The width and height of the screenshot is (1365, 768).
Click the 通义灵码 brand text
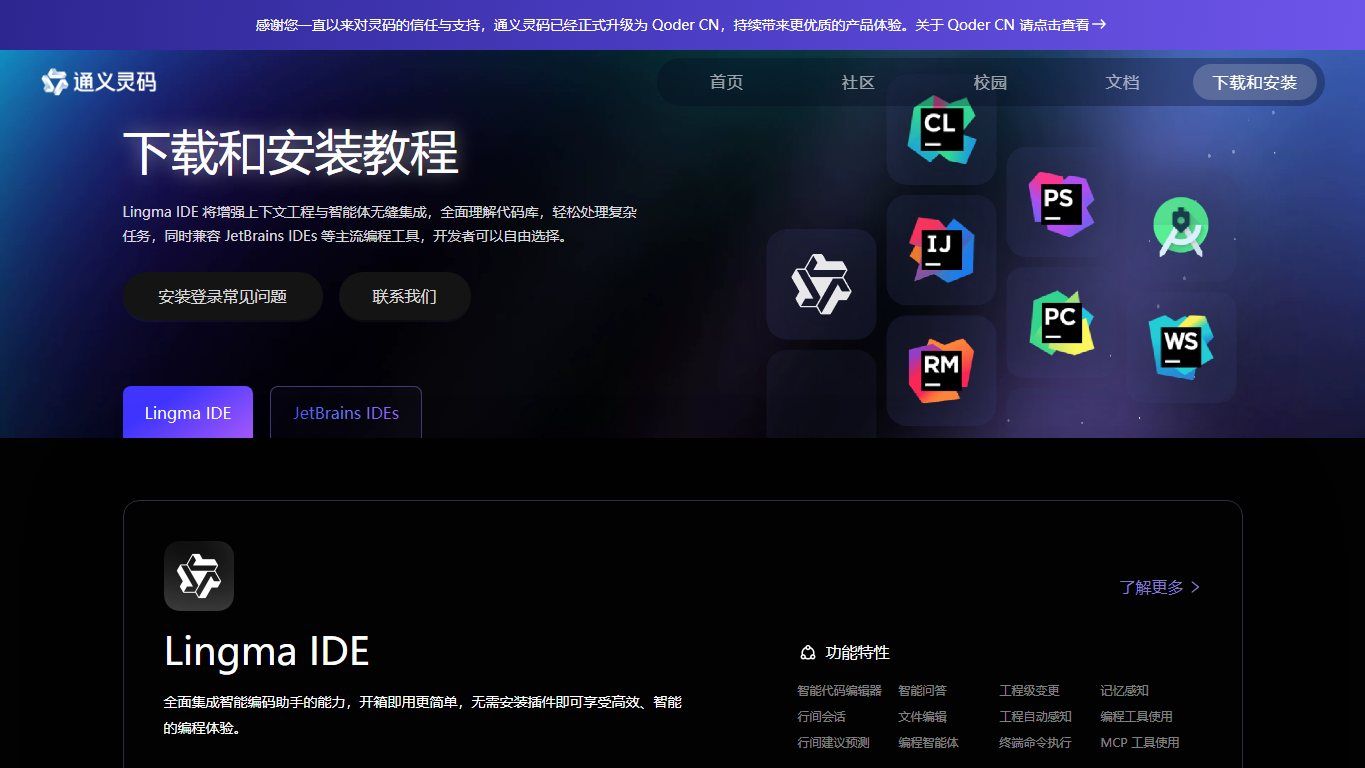tap(115, 82)
